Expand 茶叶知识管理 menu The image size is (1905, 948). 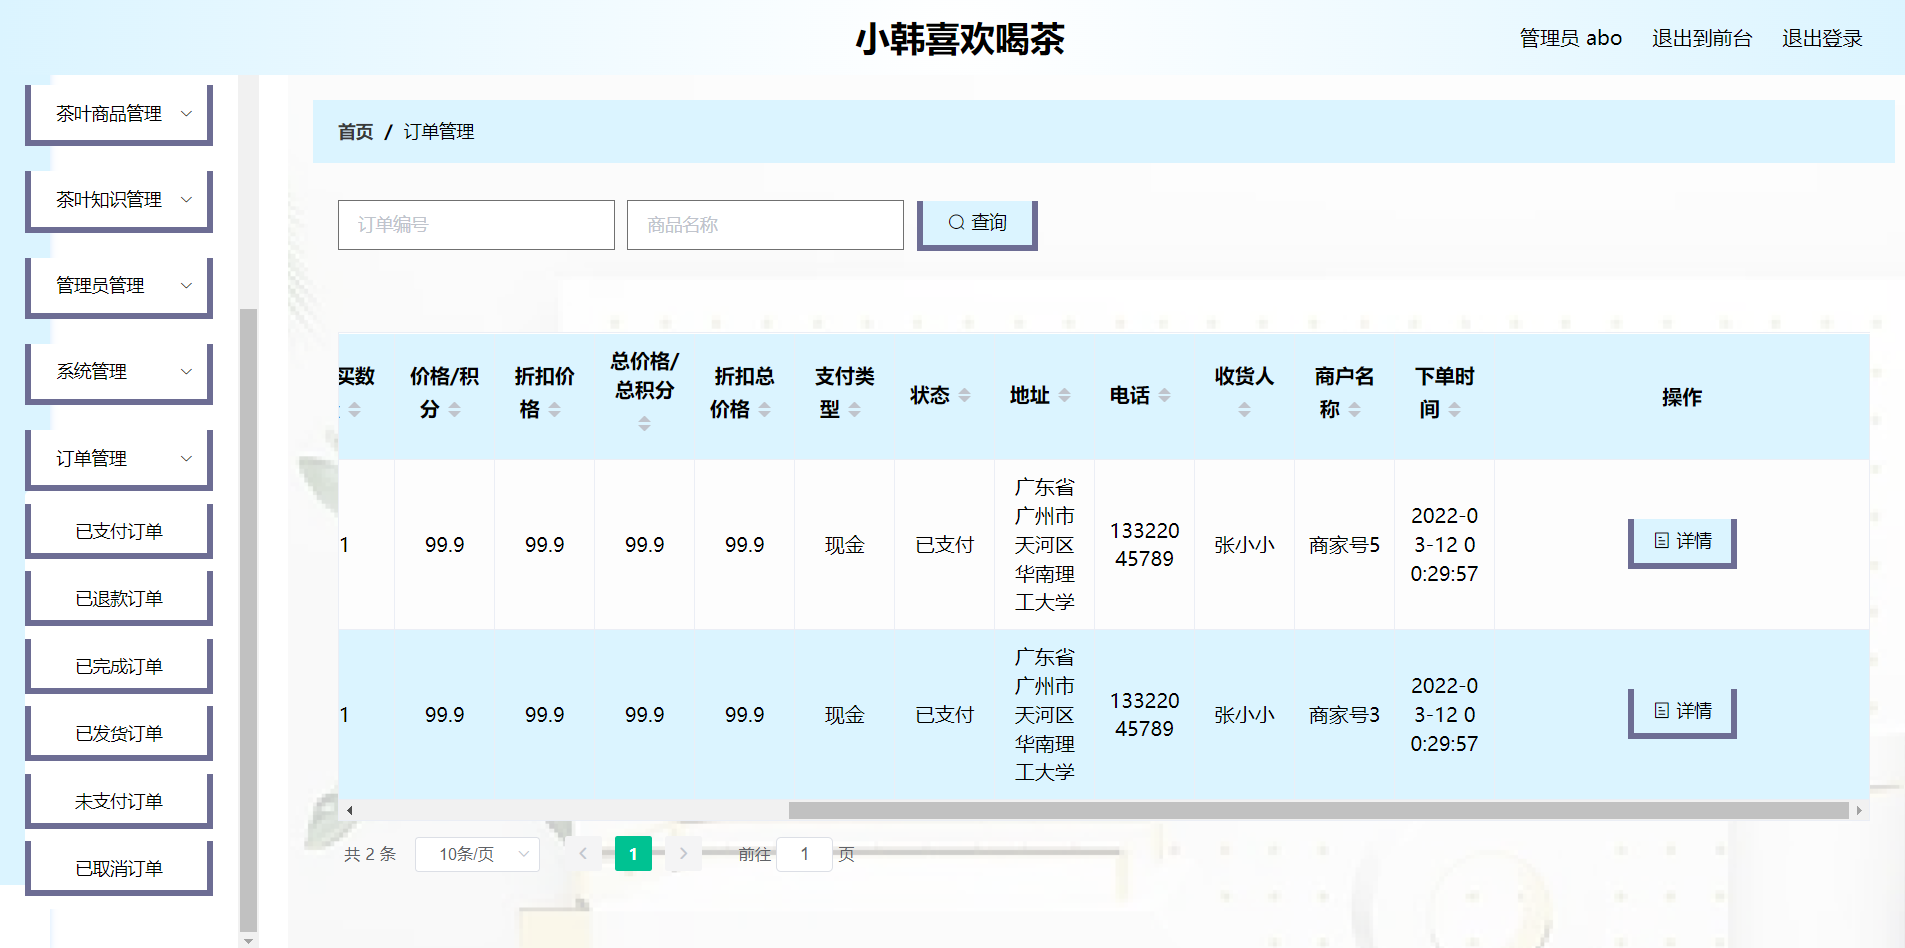(119, 200)
